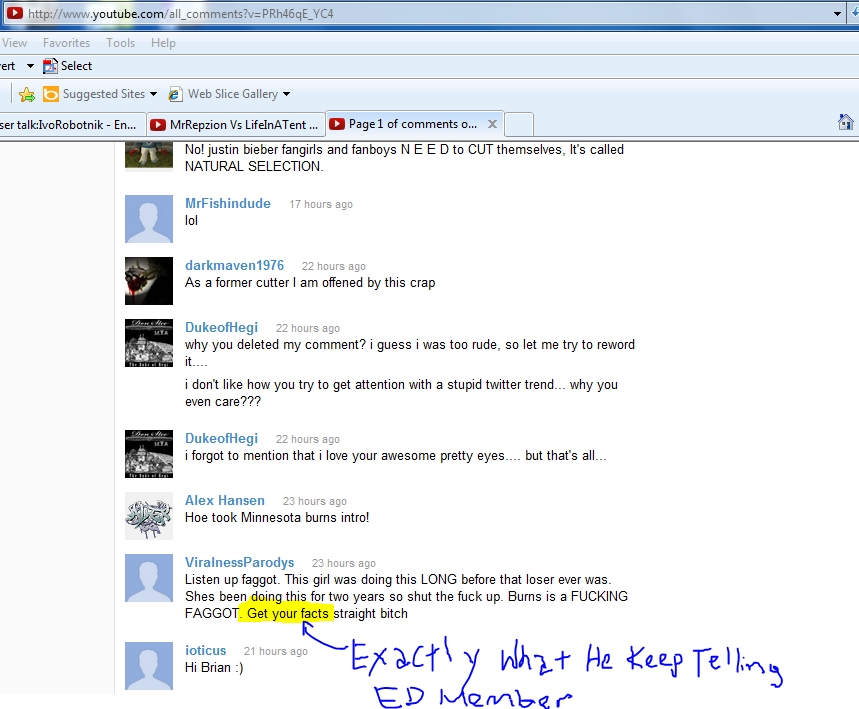Expand the Suggested Sites dropdown arrow
Screen dimensions: 859x709
[x=153, y=94]
